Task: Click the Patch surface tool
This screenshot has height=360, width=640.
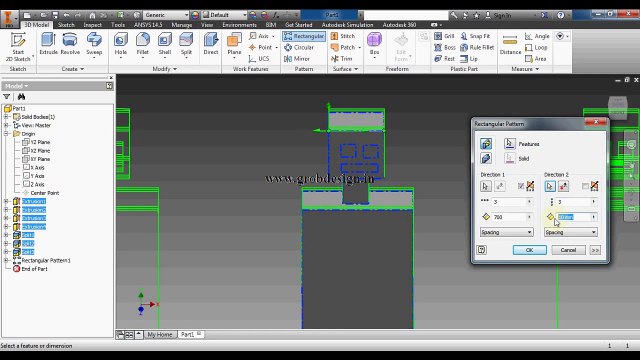Action: pos(343,47)
